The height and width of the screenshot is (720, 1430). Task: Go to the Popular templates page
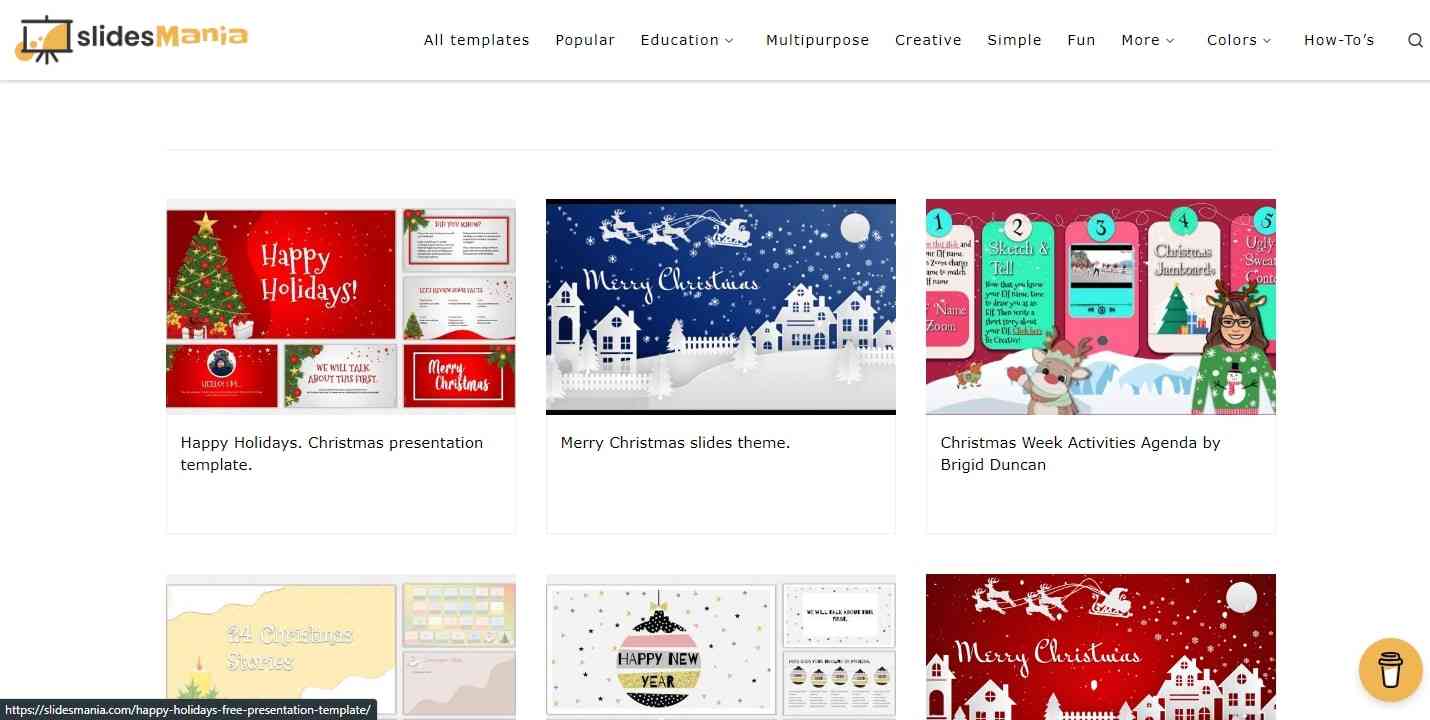[x=585, y=40]
